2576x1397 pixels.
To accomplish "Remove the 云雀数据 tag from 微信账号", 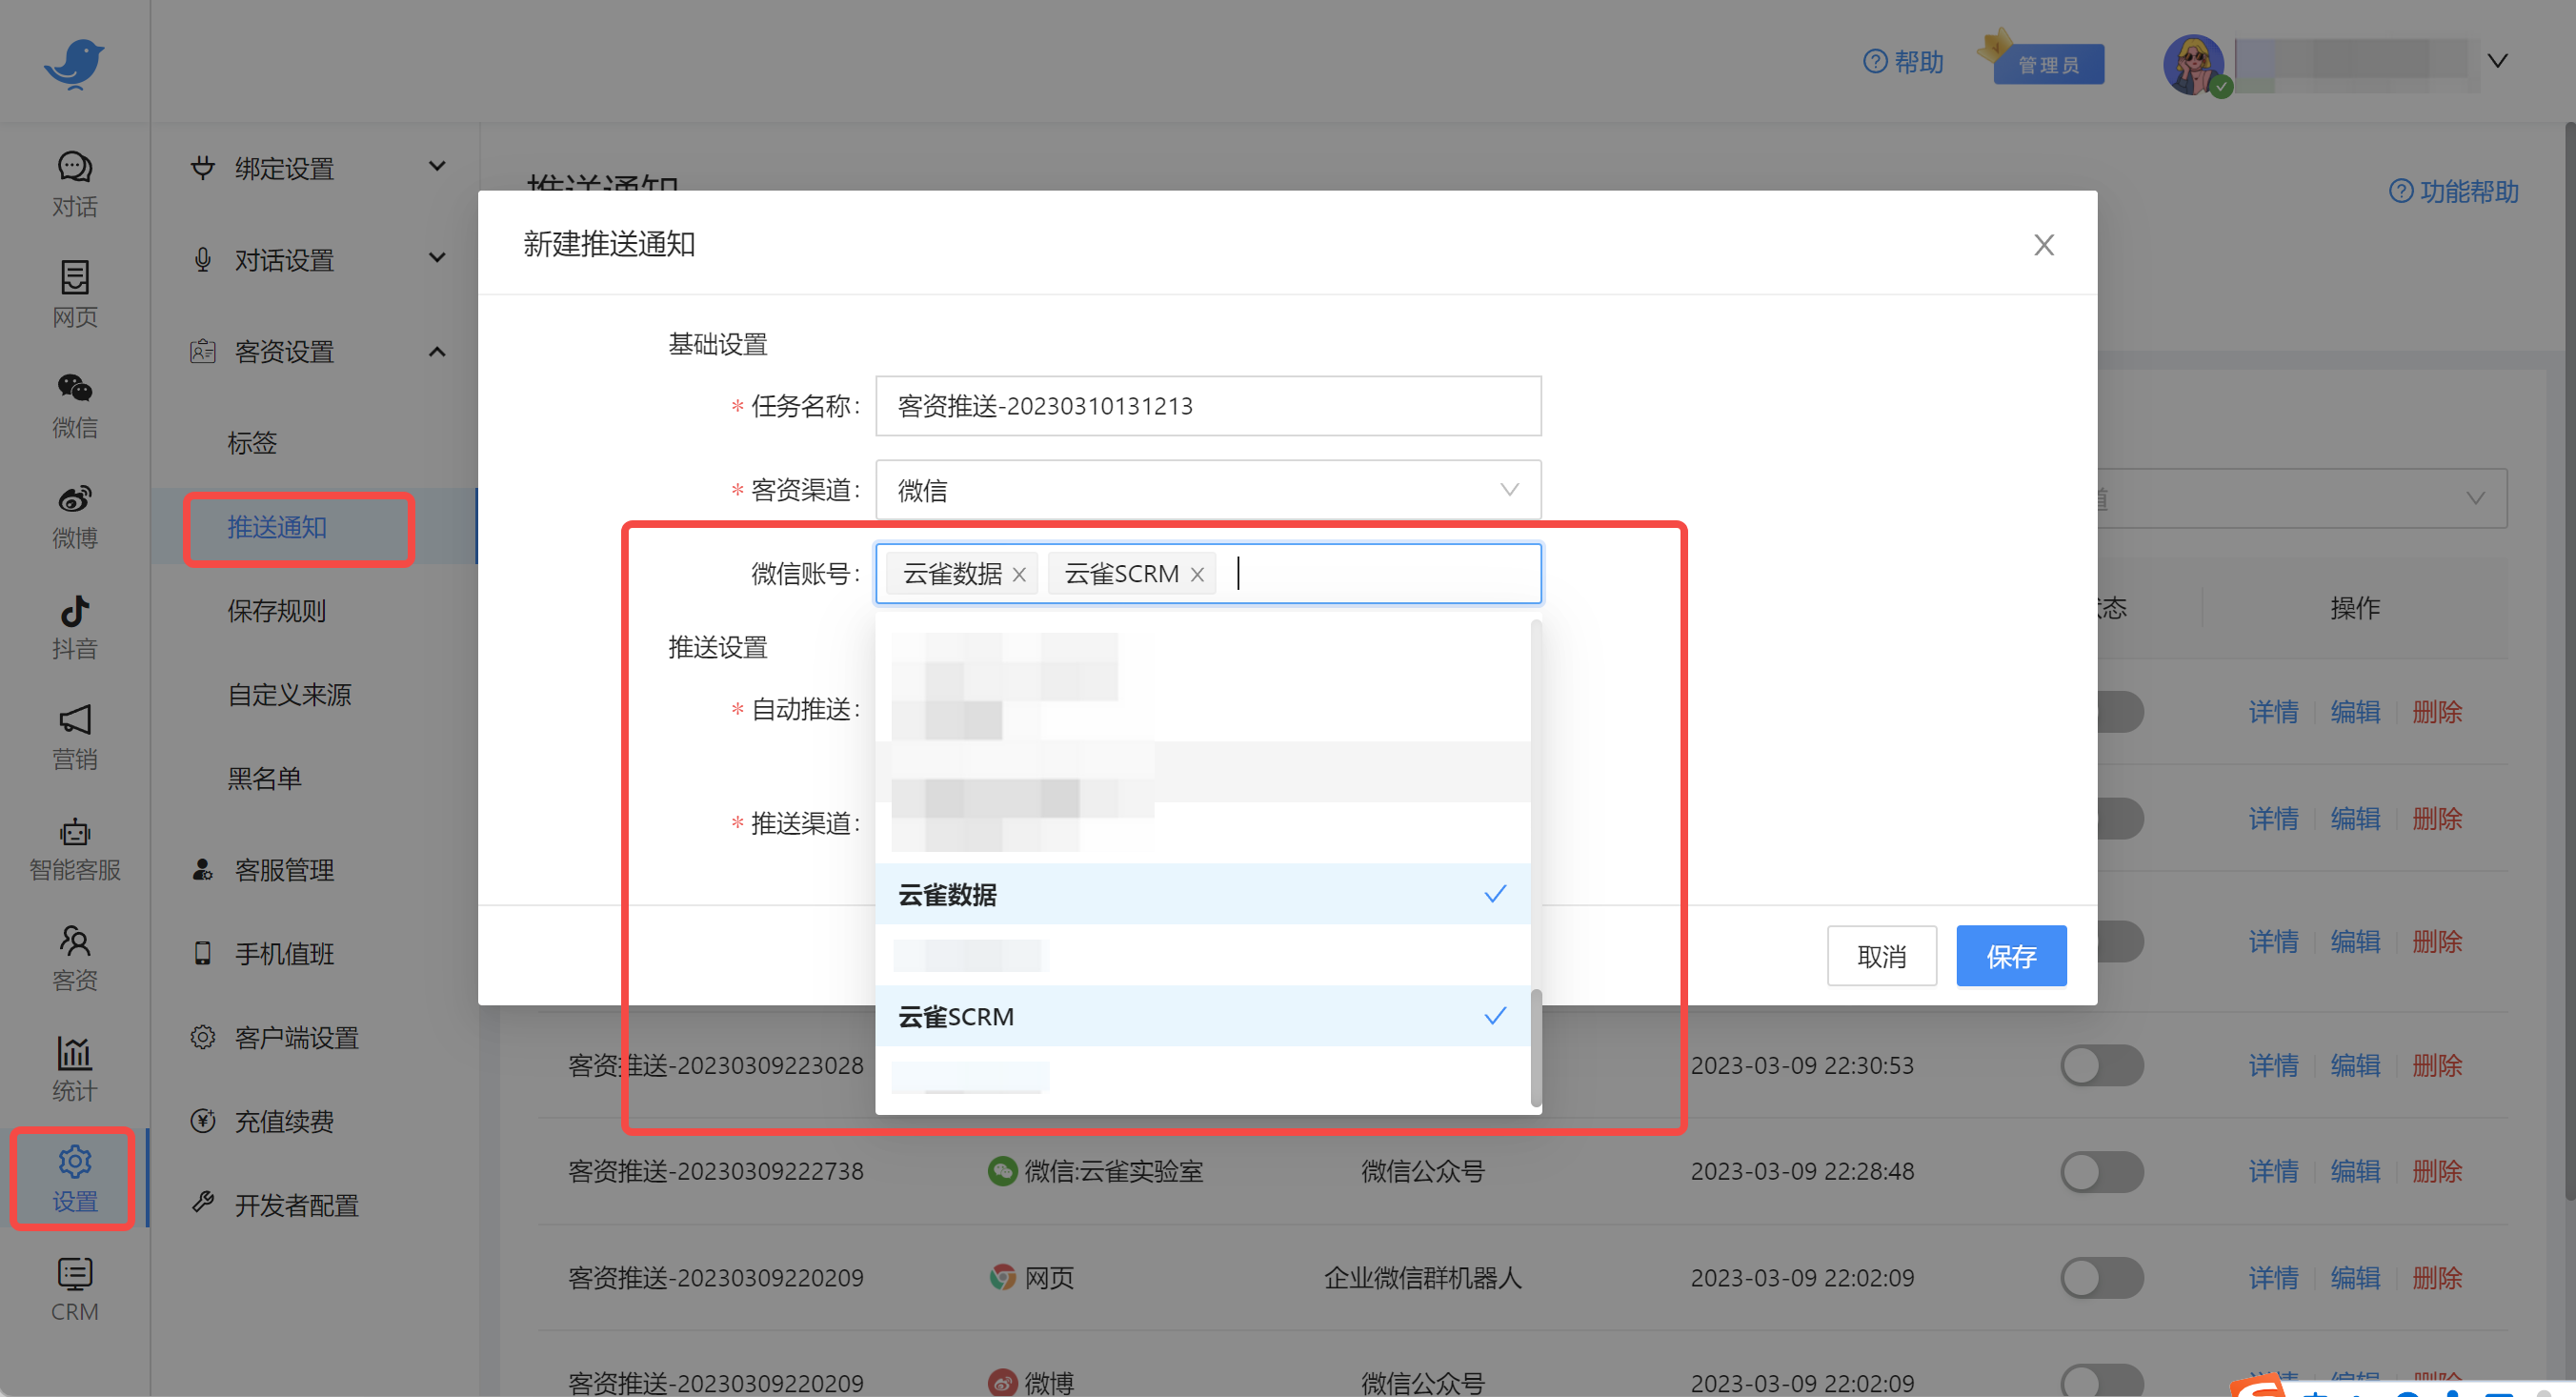I will point(1019,575).
